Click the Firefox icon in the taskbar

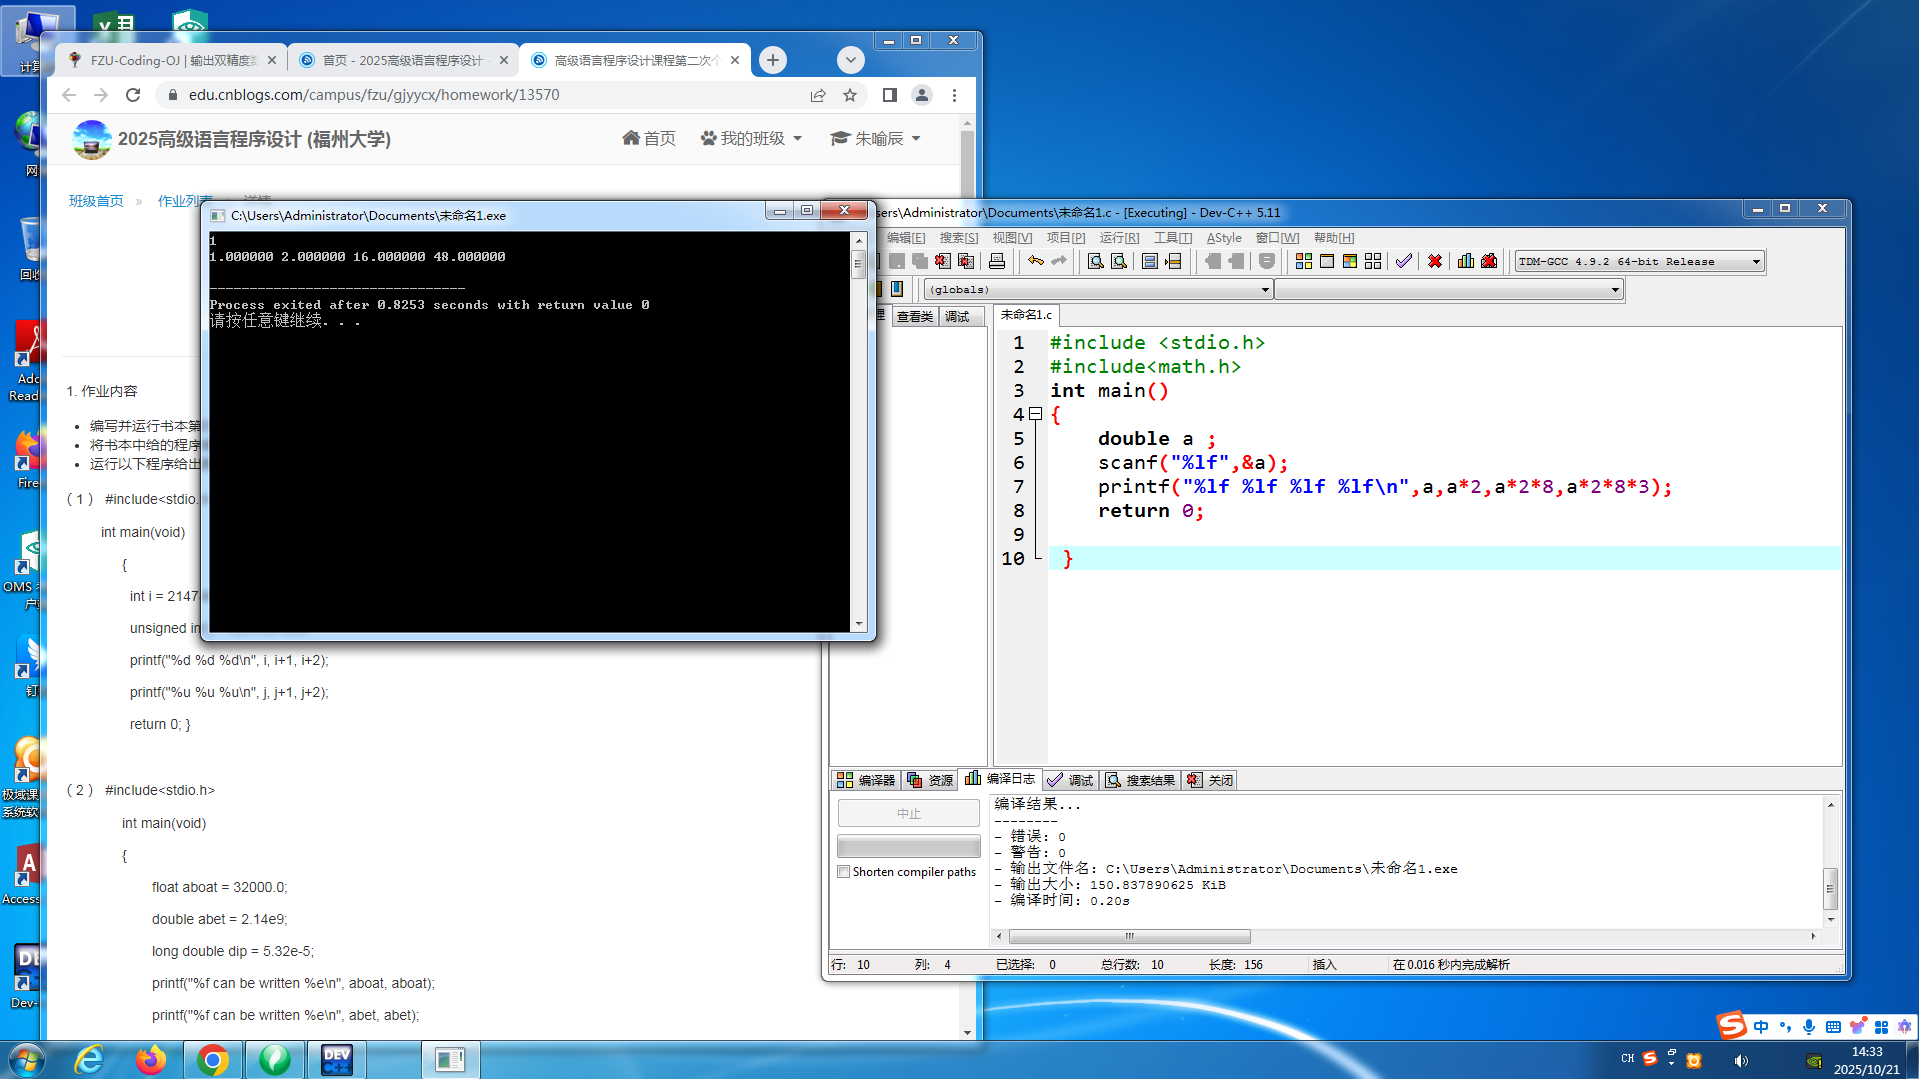coord(151,1059)
